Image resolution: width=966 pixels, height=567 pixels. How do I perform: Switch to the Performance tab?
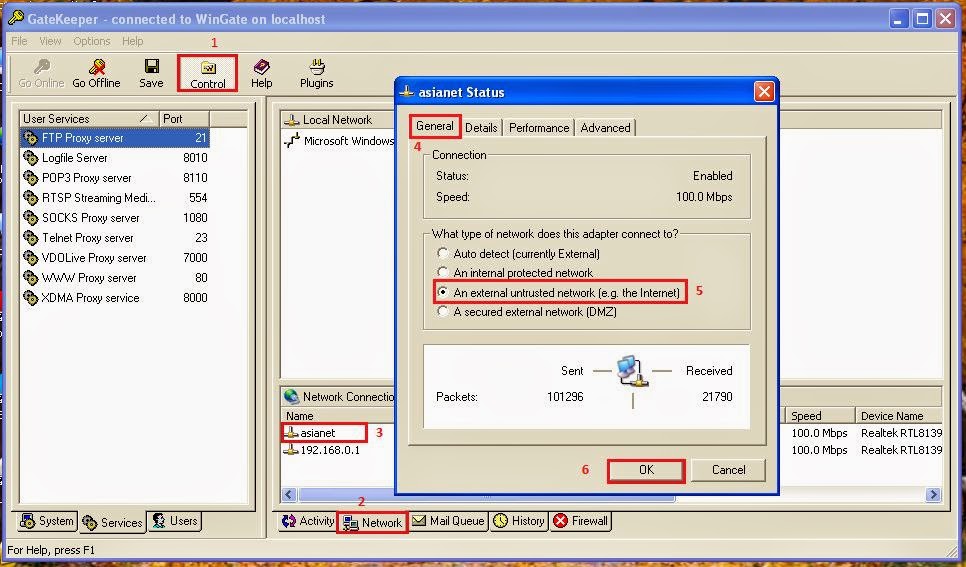click(539, 128)
